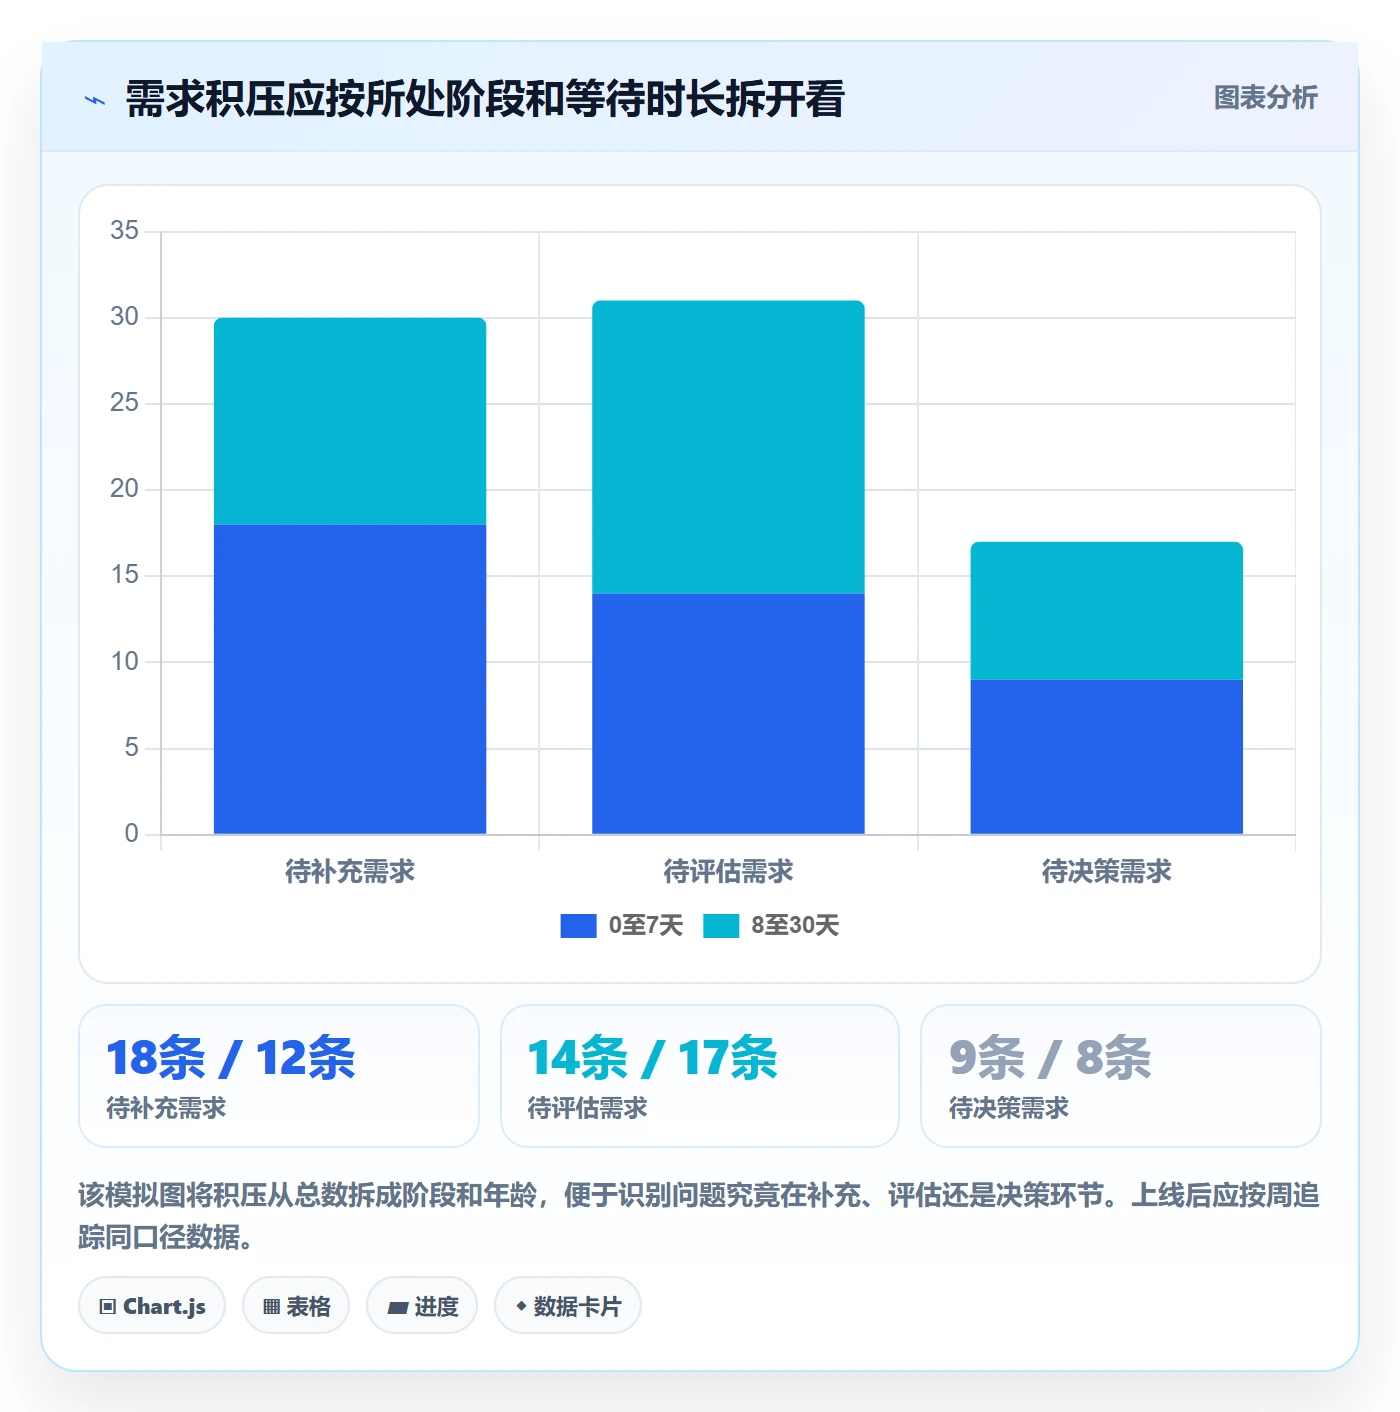This screenshot has height=1412, width=1400.
Task: Click the blue 0至7天 segment of 待评估需求 bar
Action: coord(728,714)
